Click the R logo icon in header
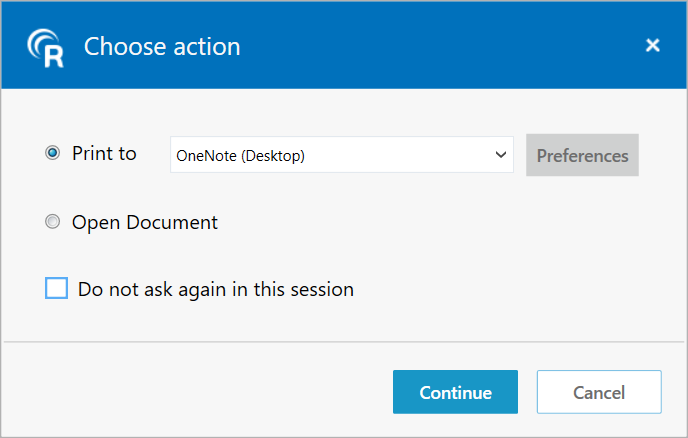688x438 pixels. click(x=46, y=47)
